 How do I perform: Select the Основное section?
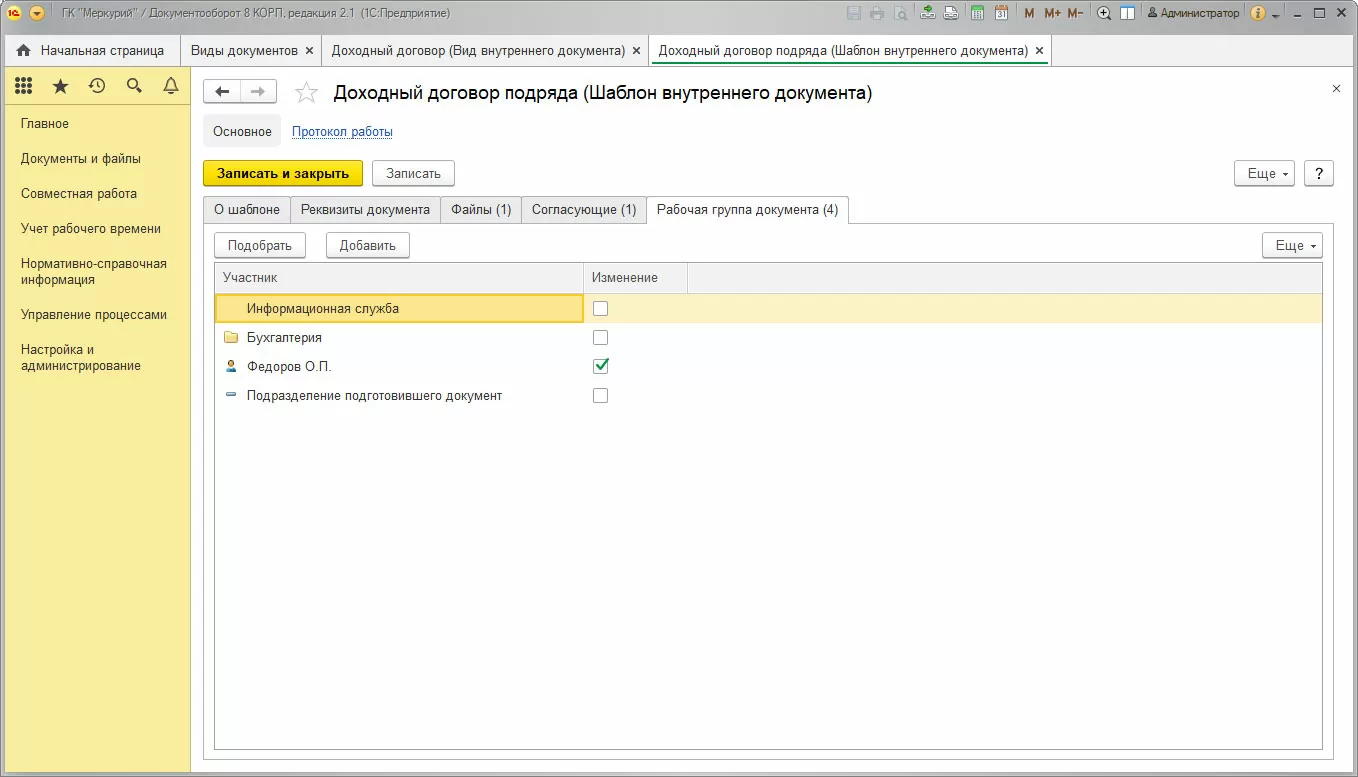click(242, 131)
